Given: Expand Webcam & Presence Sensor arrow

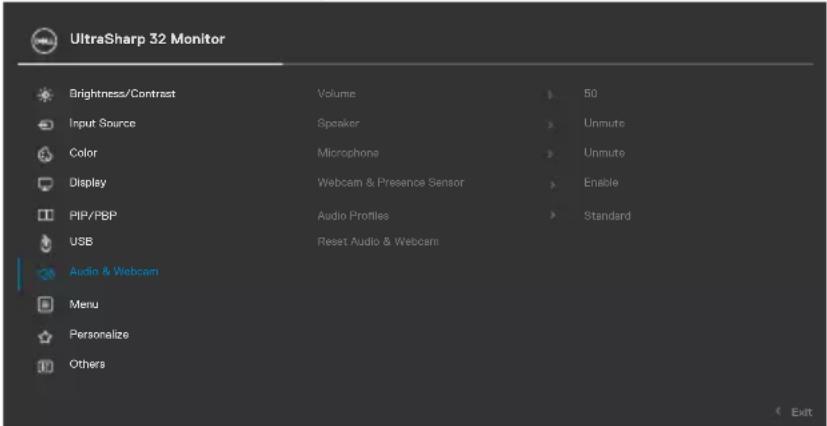Looking at the screenshot, I should [552, 184].
